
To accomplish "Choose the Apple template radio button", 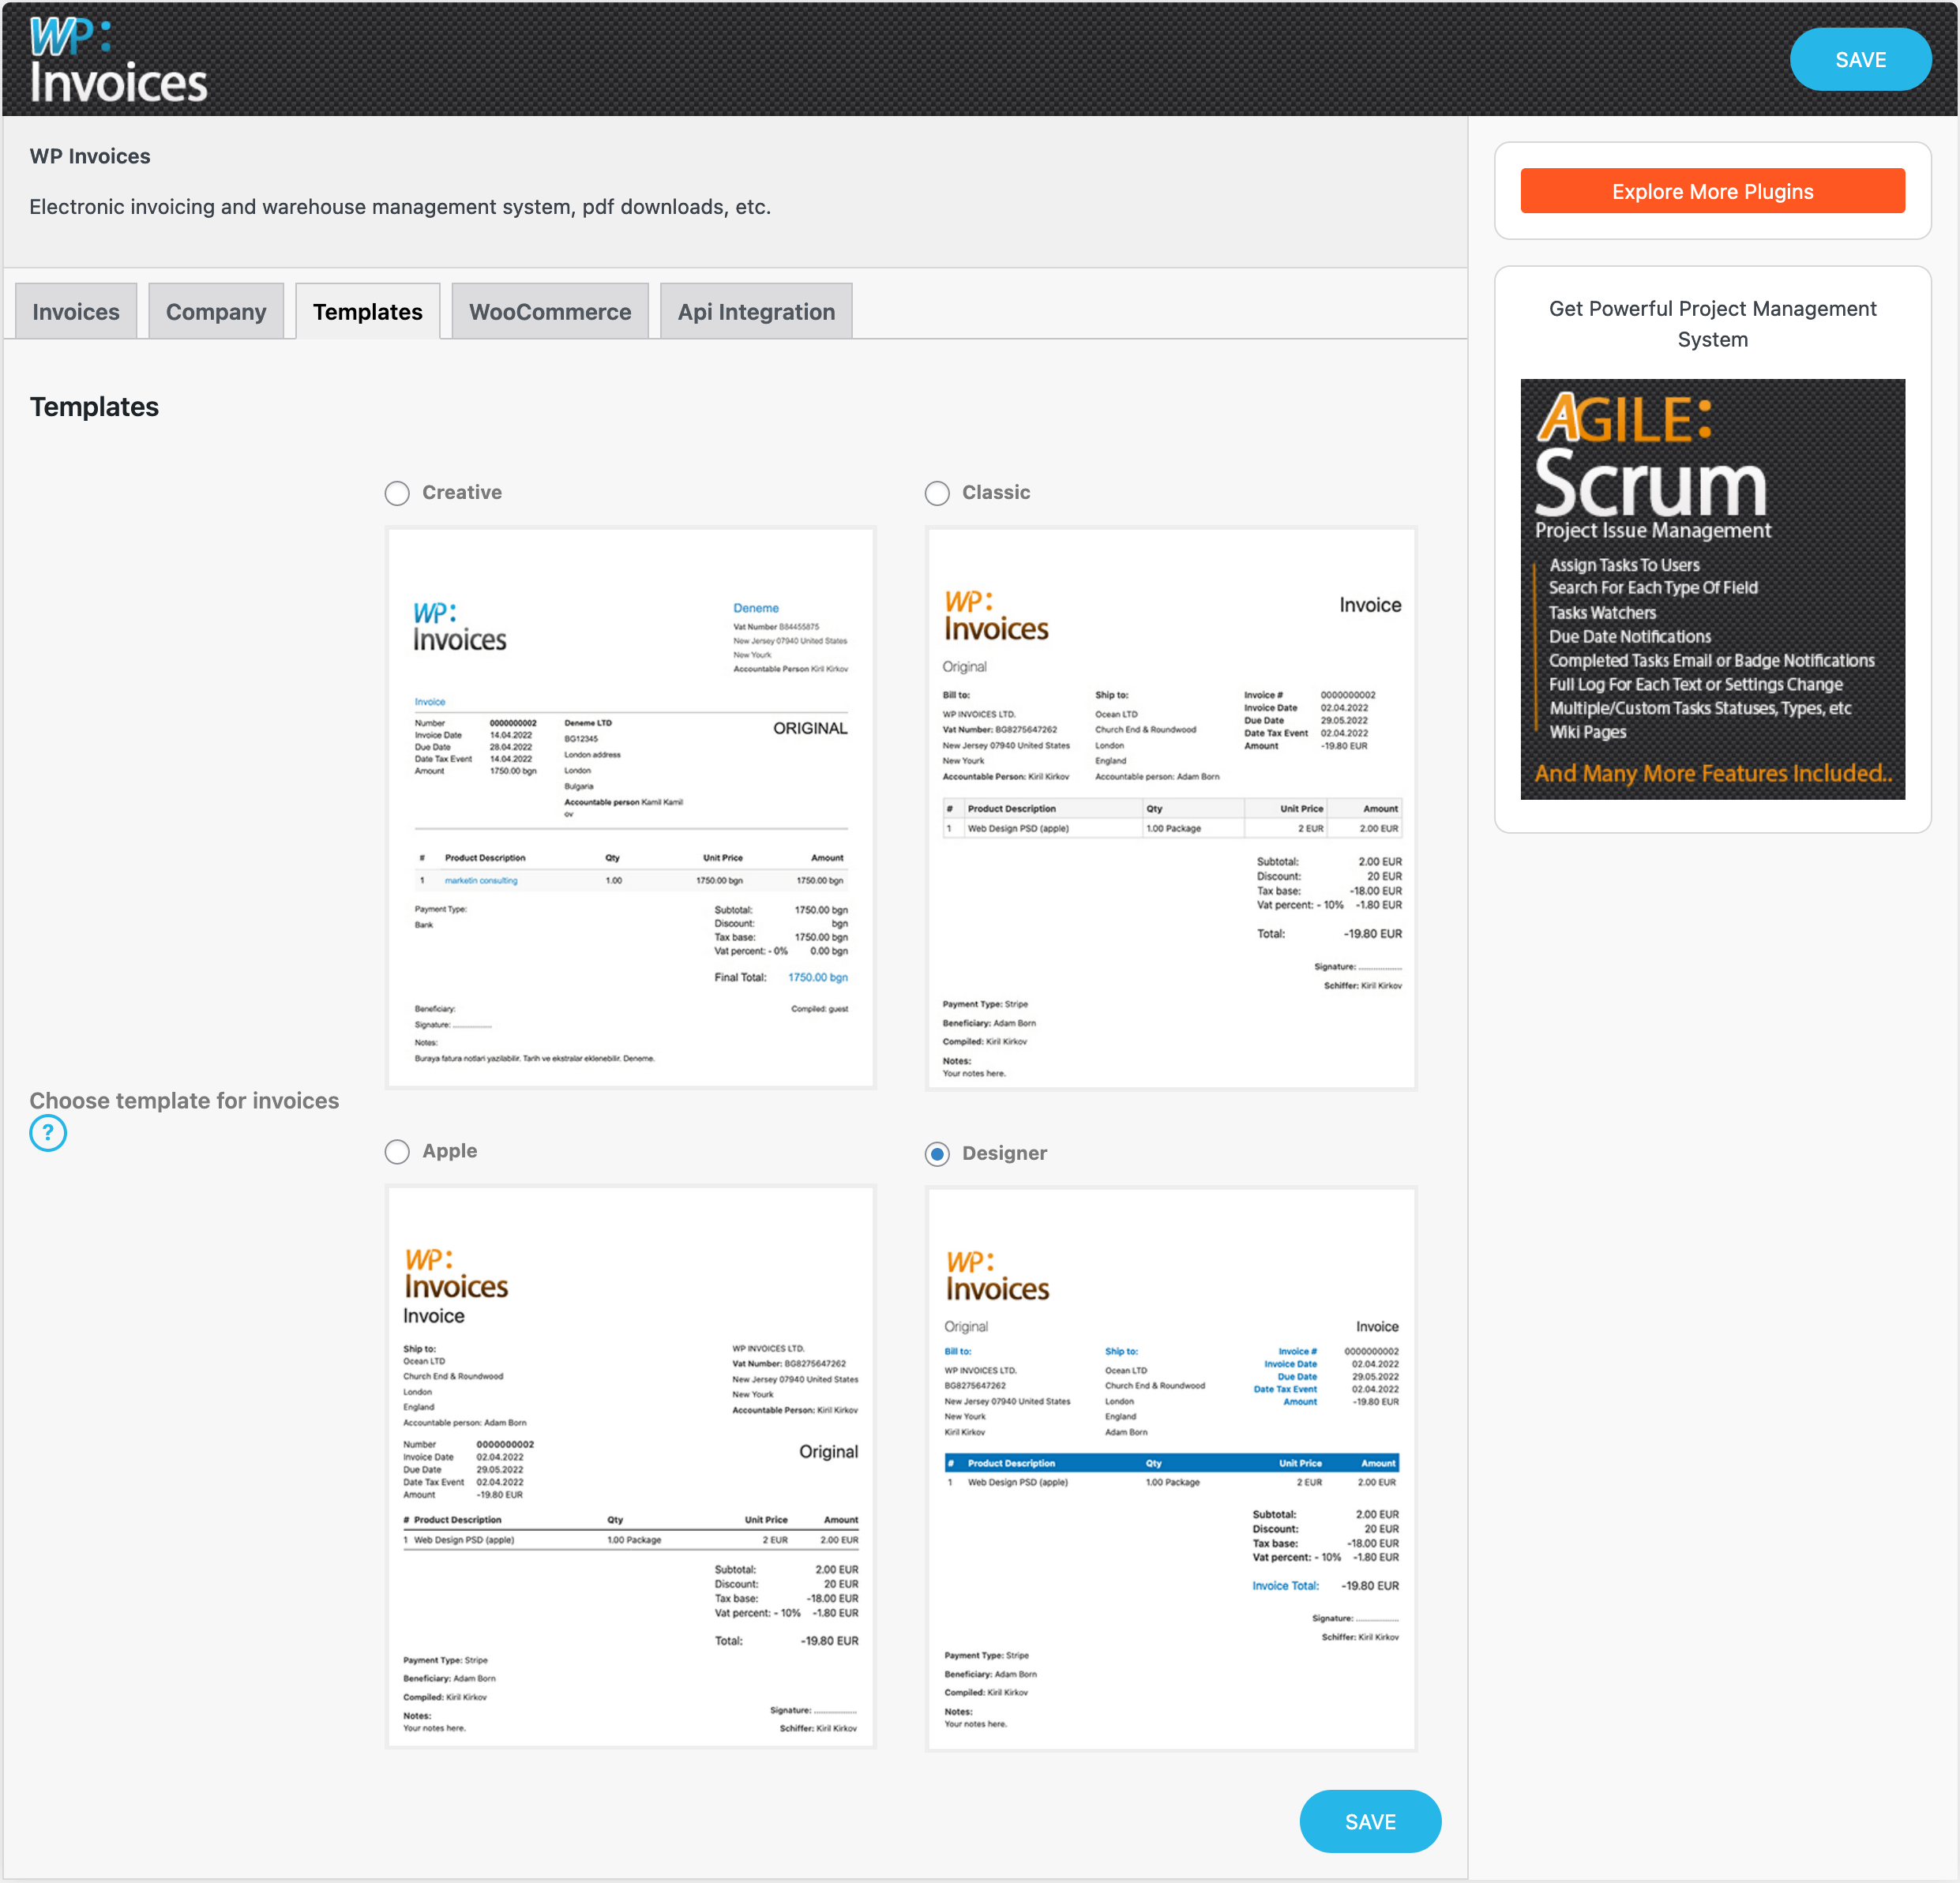I will coord(397,1152).
